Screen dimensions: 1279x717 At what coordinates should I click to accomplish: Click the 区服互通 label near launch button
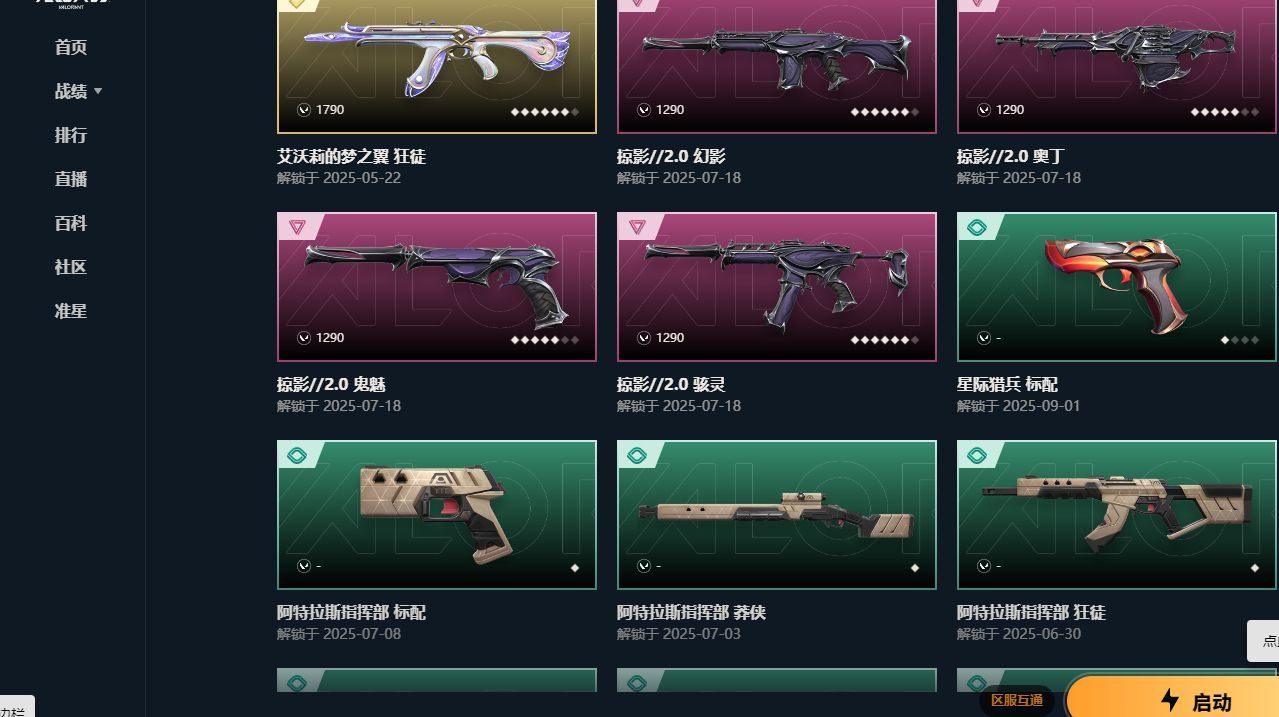pyautogui.click(x=1017, y=700)
